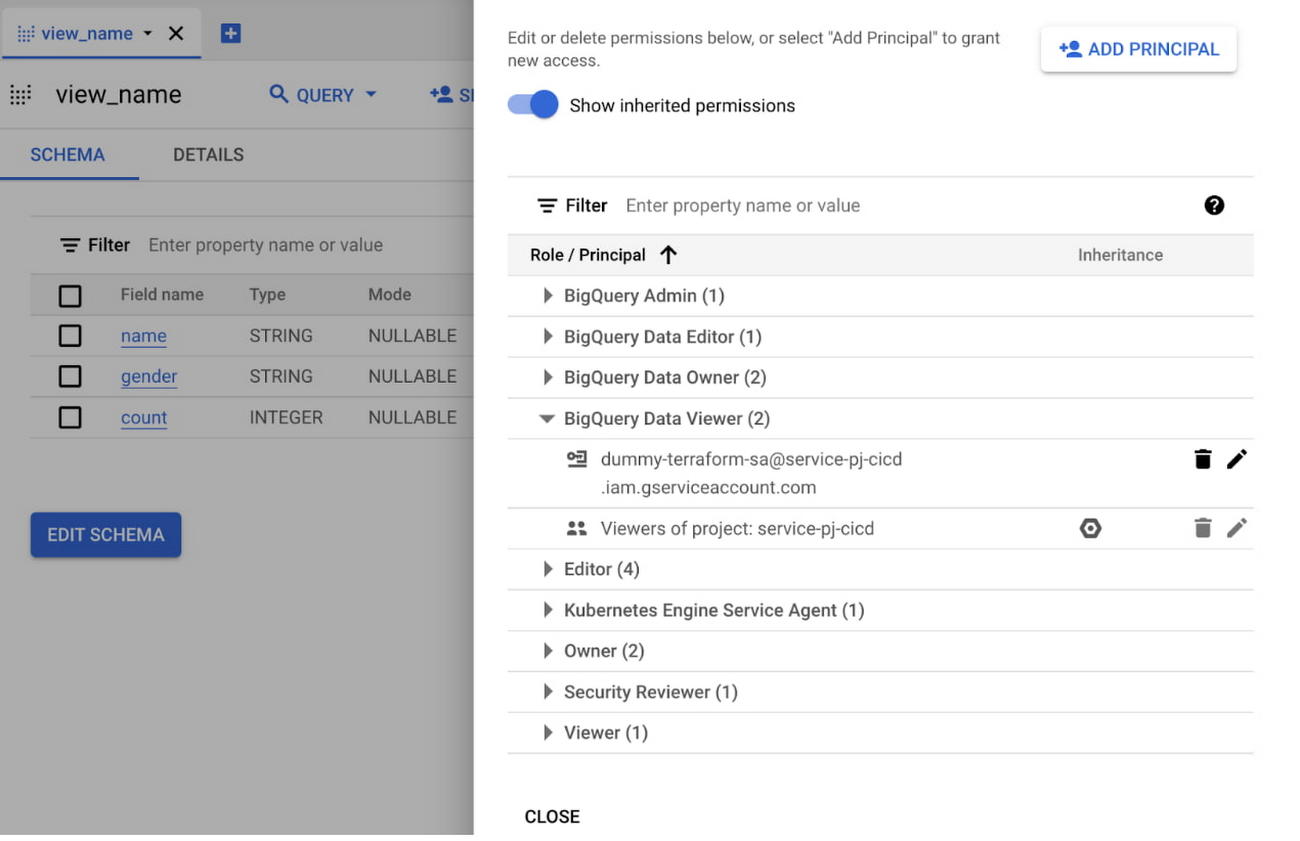
Task: Click the schema Filter icon
Action: point(70,245)
